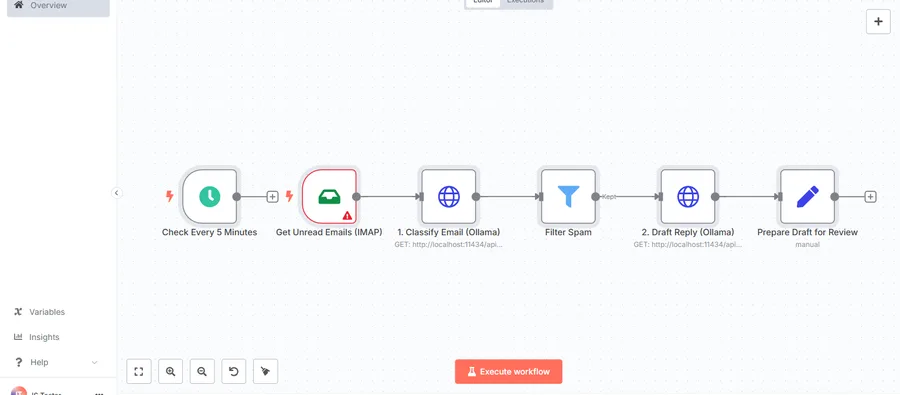Open the Prepare Draft for Review node

pos(808,196)
